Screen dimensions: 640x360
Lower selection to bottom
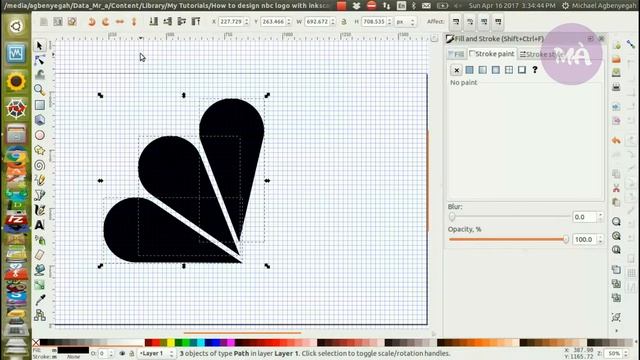point(153,21)
